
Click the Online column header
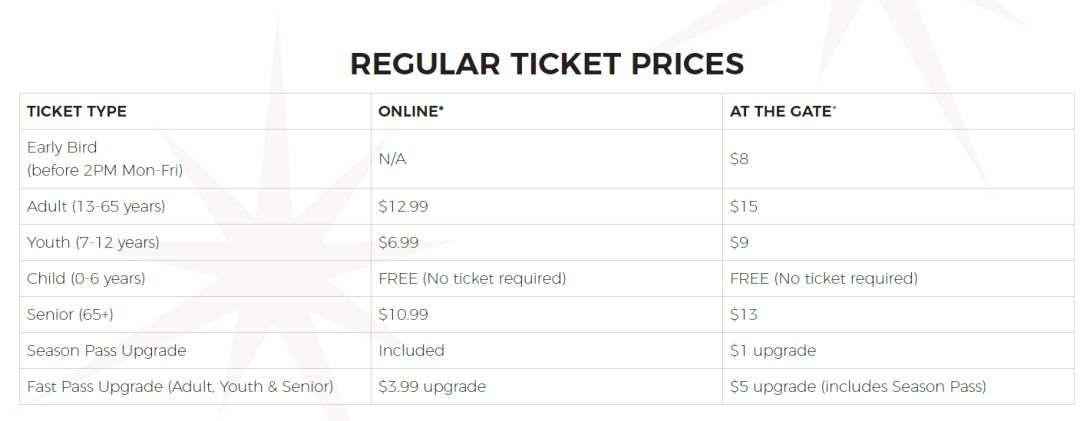click(411, 111)
